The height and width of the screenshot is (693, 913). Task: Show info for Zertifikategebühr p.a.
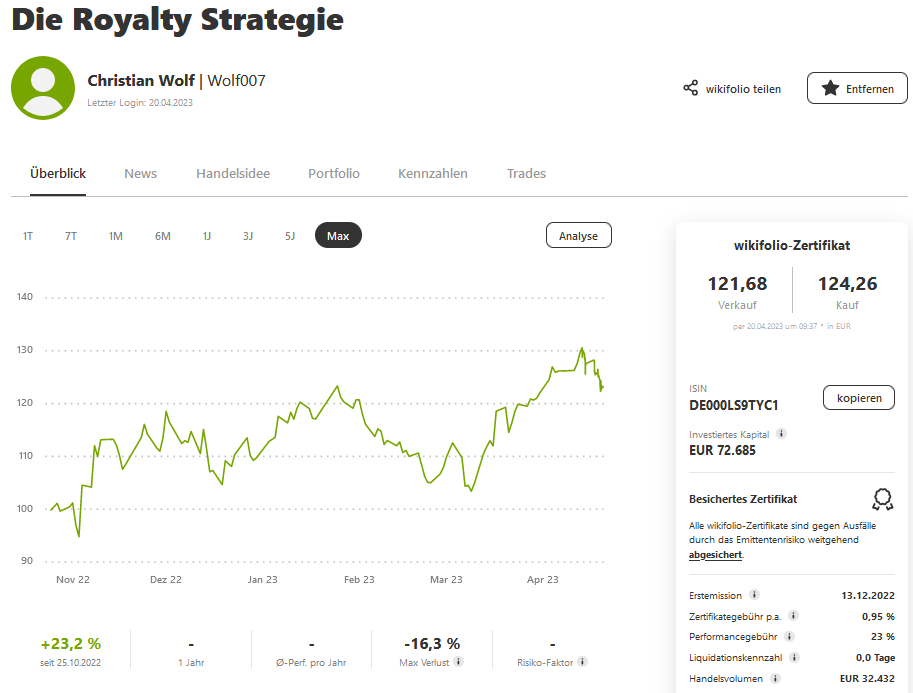click(x=793, y=616)
